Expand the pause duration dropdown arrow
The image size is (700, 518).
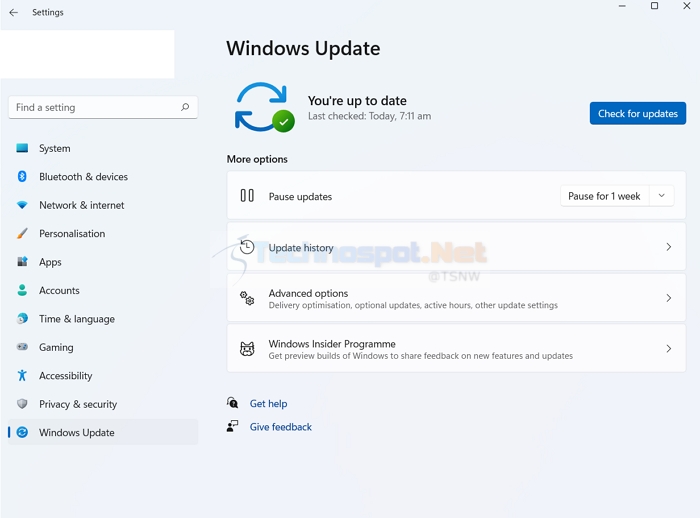pyautogui.click(x=662, y=196)
